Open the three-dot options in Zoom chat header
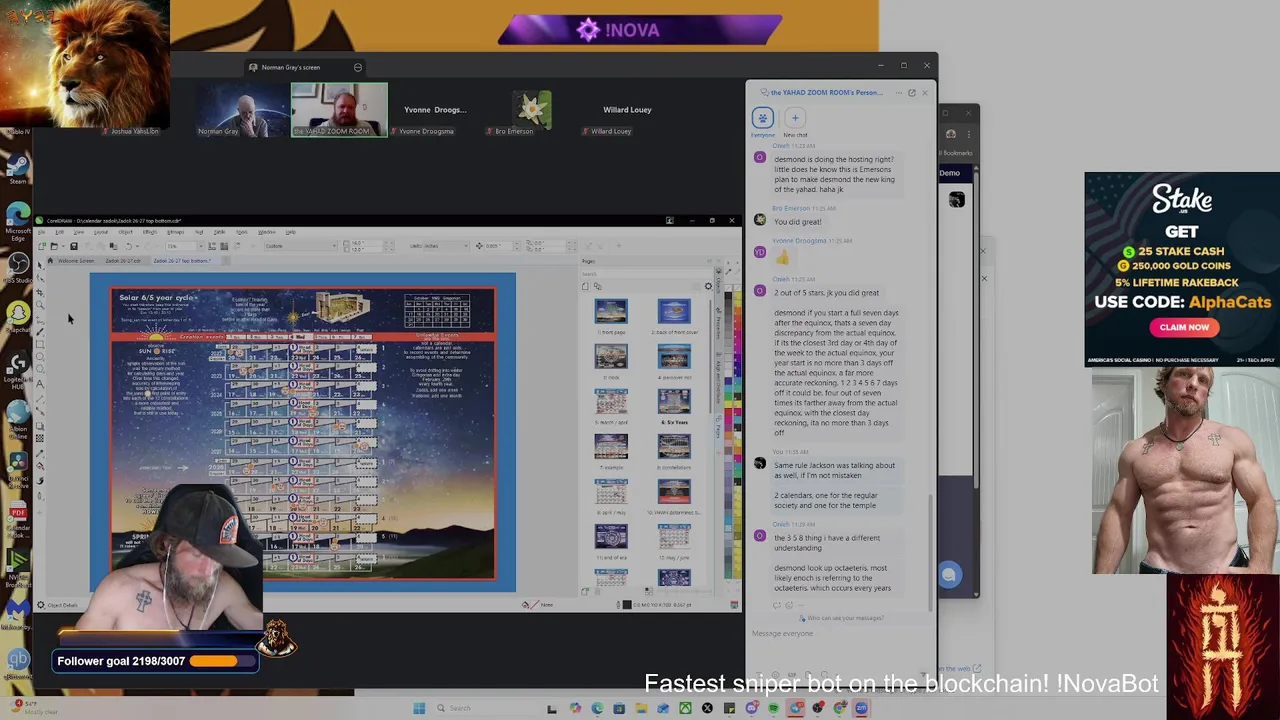The image size is (1280, 720). pos(899,93)
